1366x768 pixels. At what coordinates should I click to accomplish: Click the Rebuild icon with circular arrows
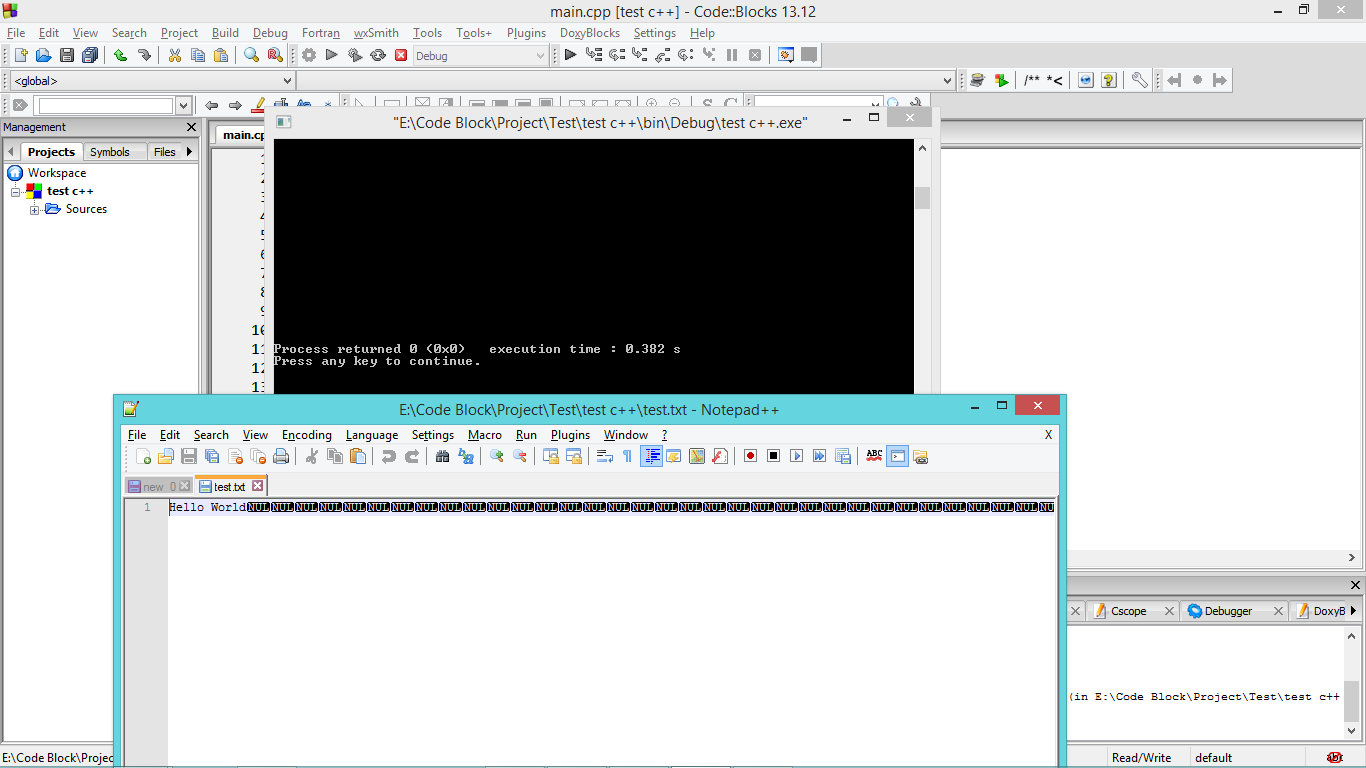(378, 56)
